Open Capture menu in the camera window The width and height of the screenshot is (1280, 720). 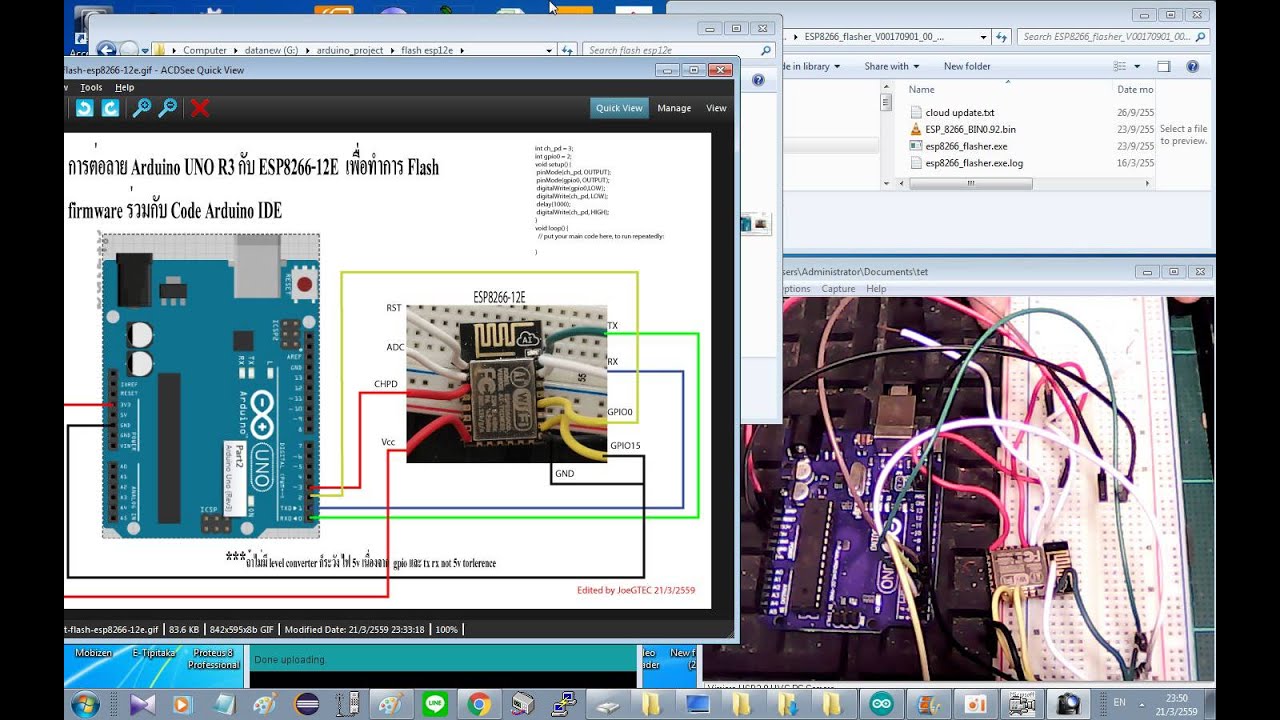point(838,289)
